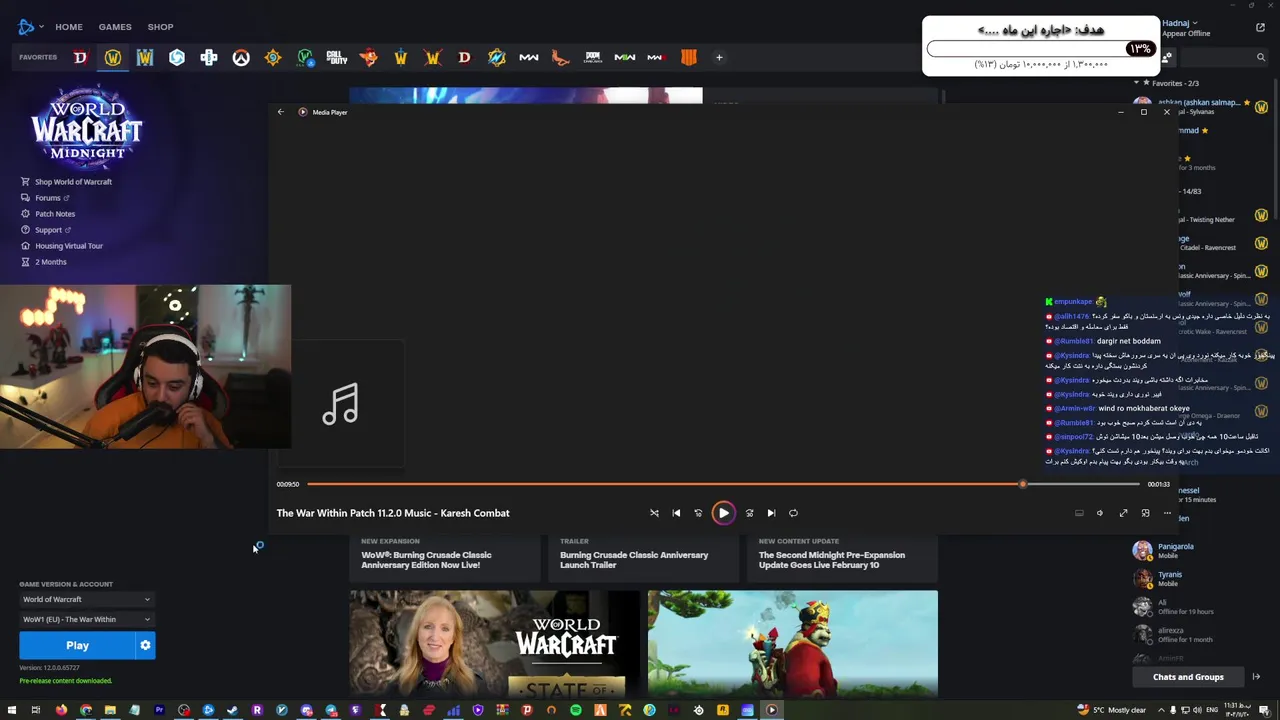Go back in Media Player
This screenshot has height=720, width=1280.
click(281, 112)
